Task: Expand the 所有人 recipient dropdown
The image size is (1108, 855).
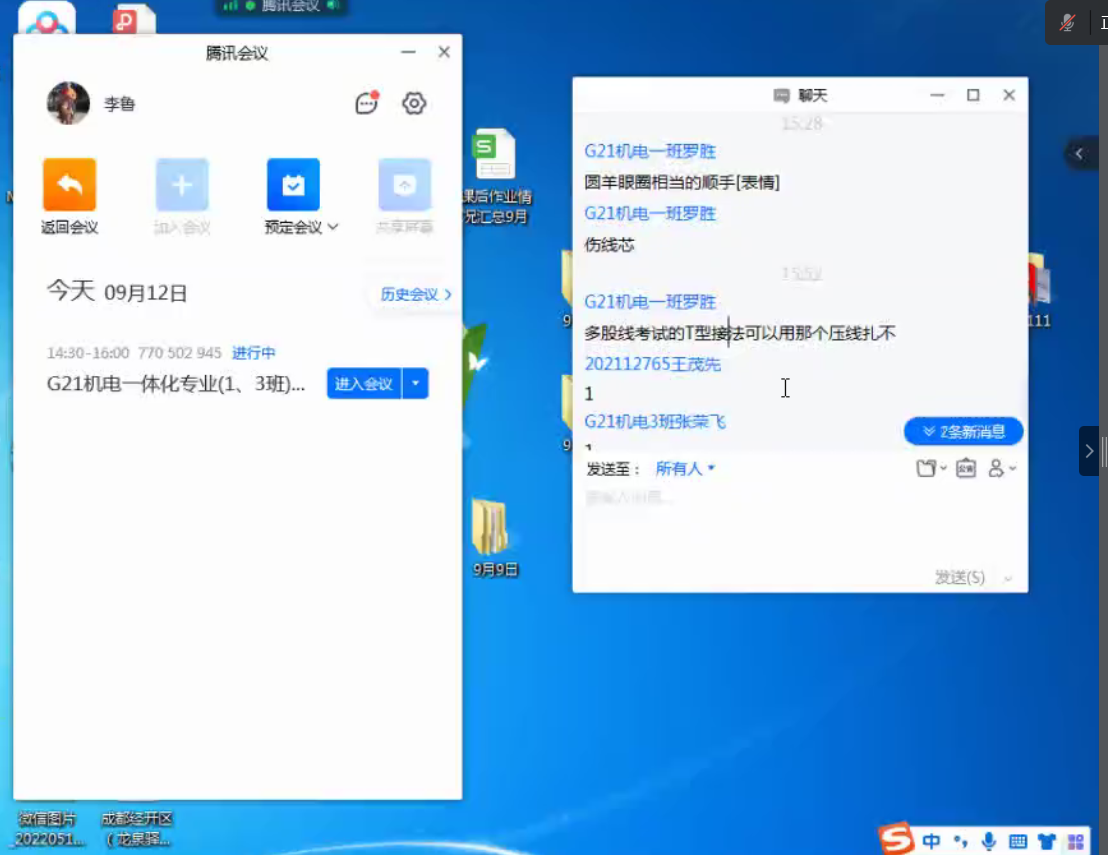Action: click(686, 468)
